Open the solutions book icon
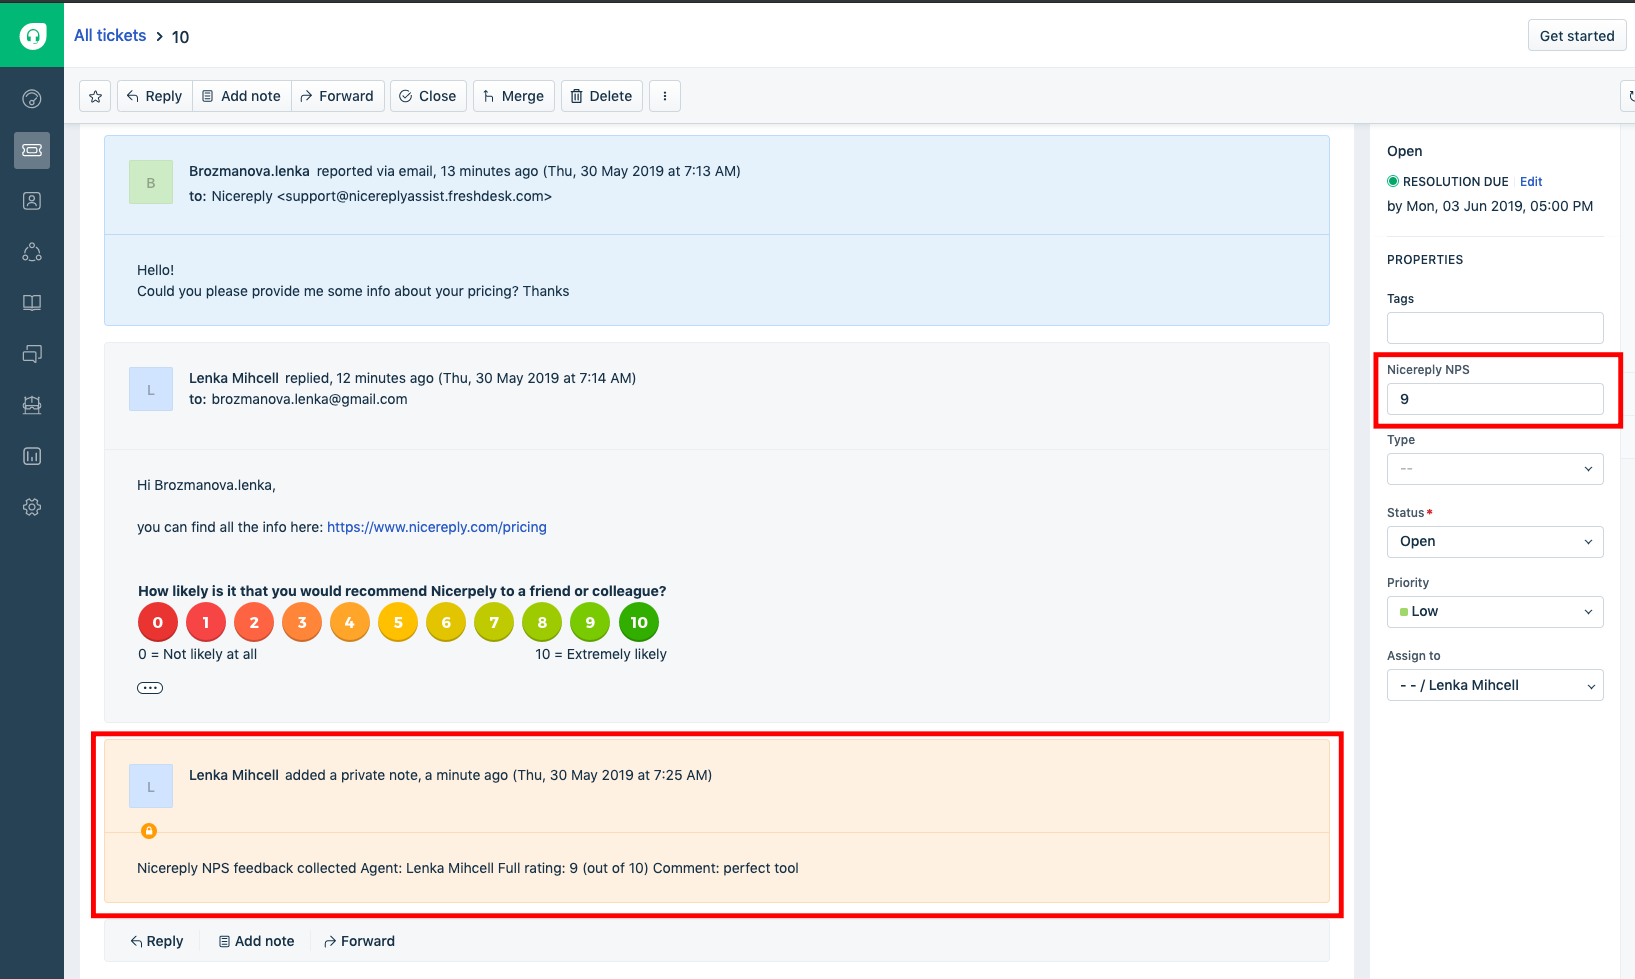Viewport: 1635px width, 979px height. (x=32, y=303)
